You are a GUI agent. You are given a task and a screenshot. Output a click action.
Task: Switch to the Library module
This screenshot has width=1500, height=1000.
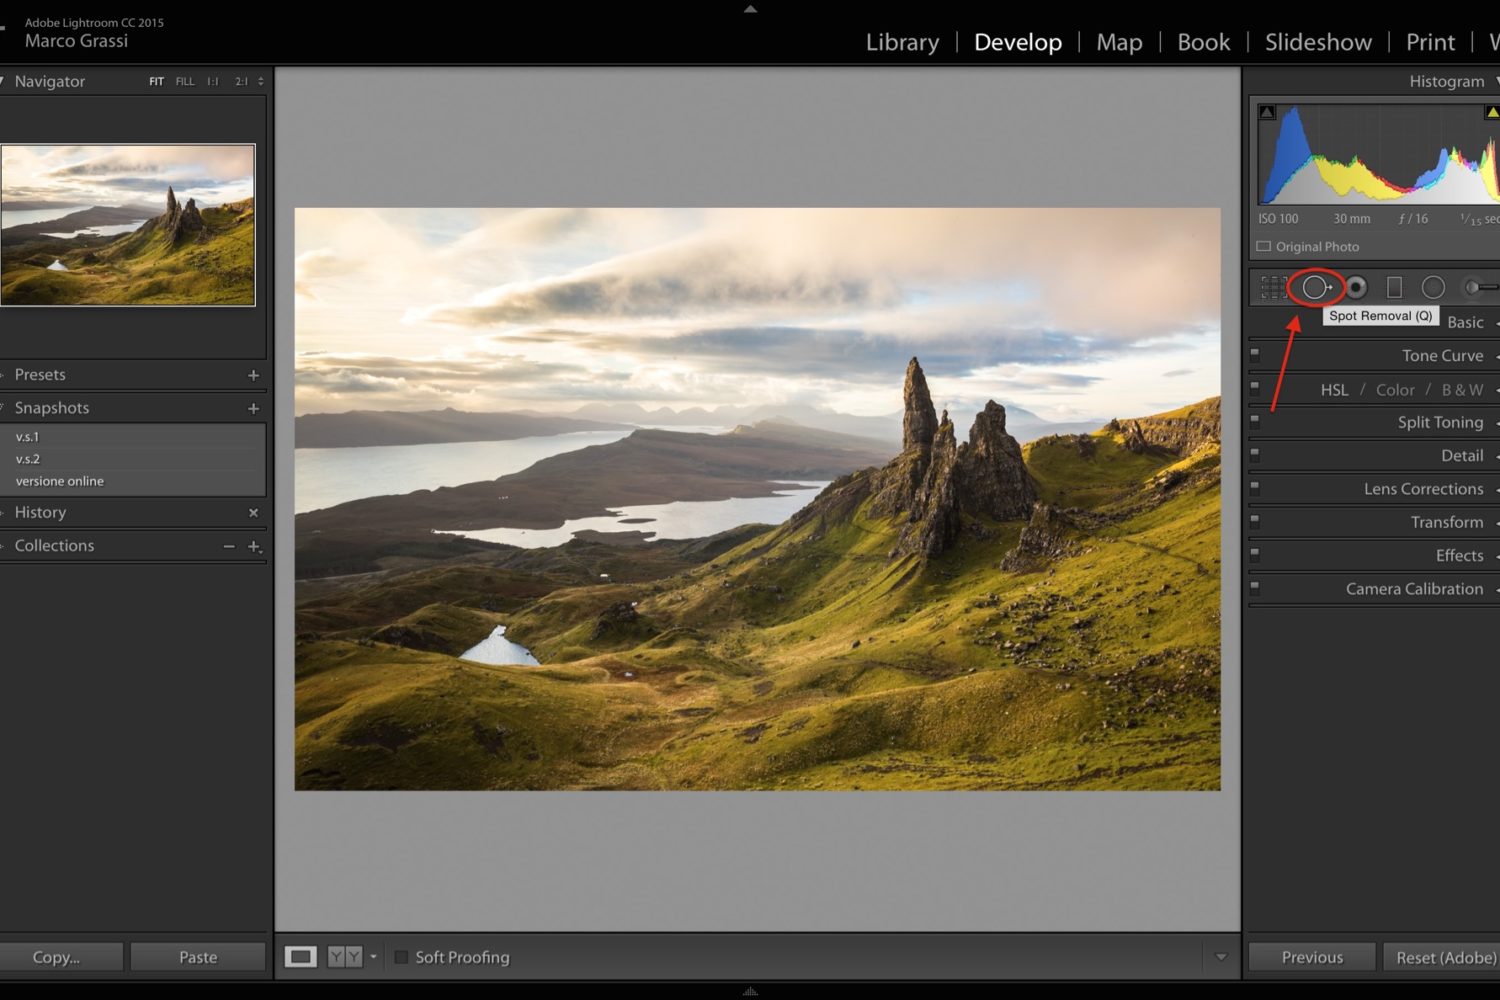pyautogui.click(x=901, y=42)
